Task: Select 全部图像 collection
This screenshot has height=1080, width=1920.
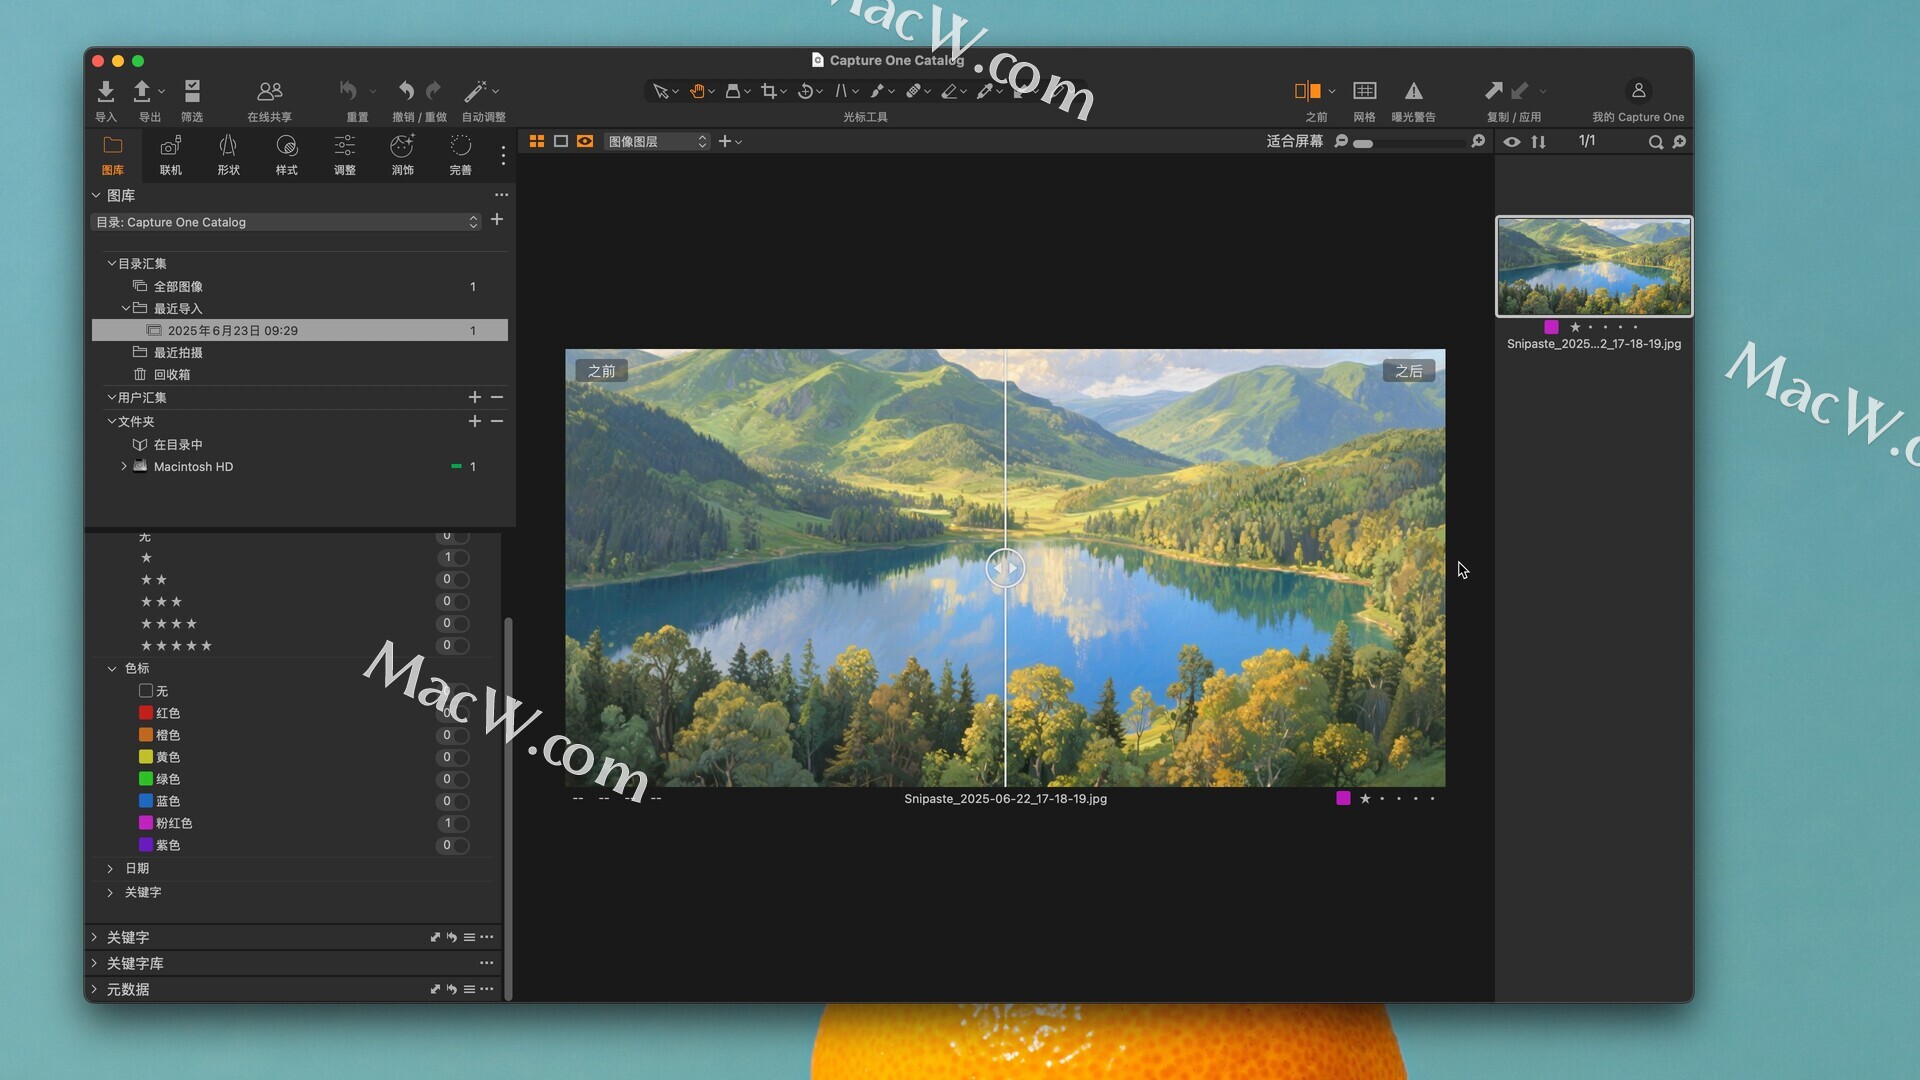Action: [x=178, y=287]
